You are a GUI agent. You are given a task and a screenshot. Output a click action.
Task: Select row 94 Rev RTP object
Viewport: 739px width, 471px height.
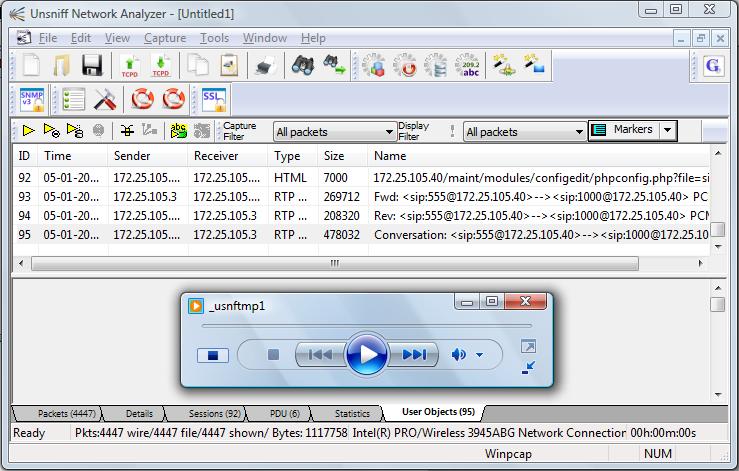(361, 215)
